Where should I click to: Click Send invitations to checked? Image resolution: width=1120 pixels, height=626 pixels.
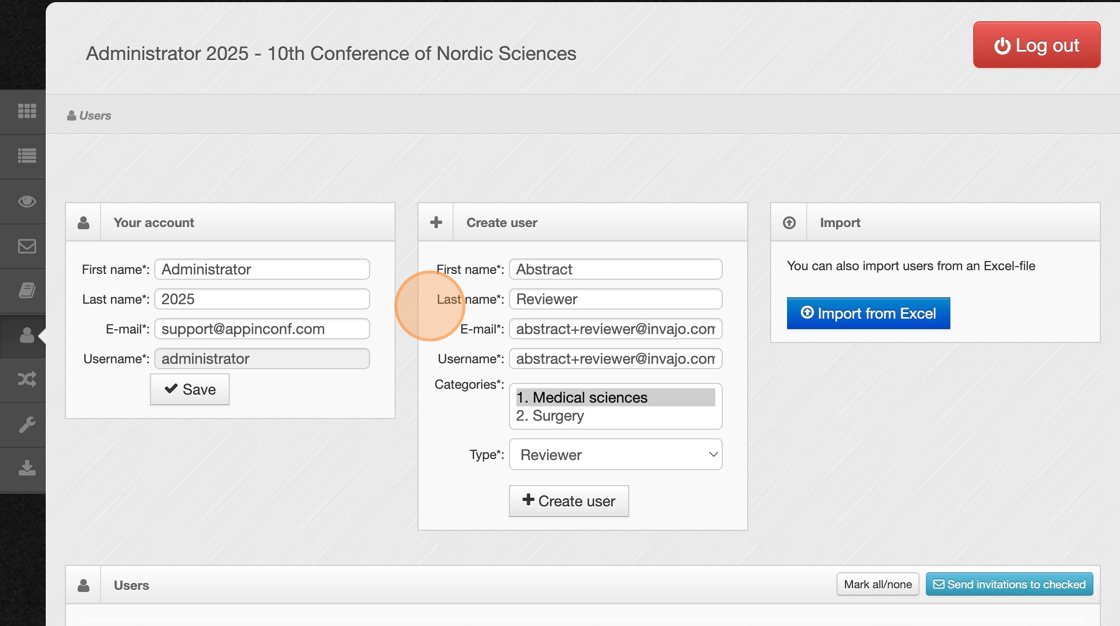(1009, 585)
